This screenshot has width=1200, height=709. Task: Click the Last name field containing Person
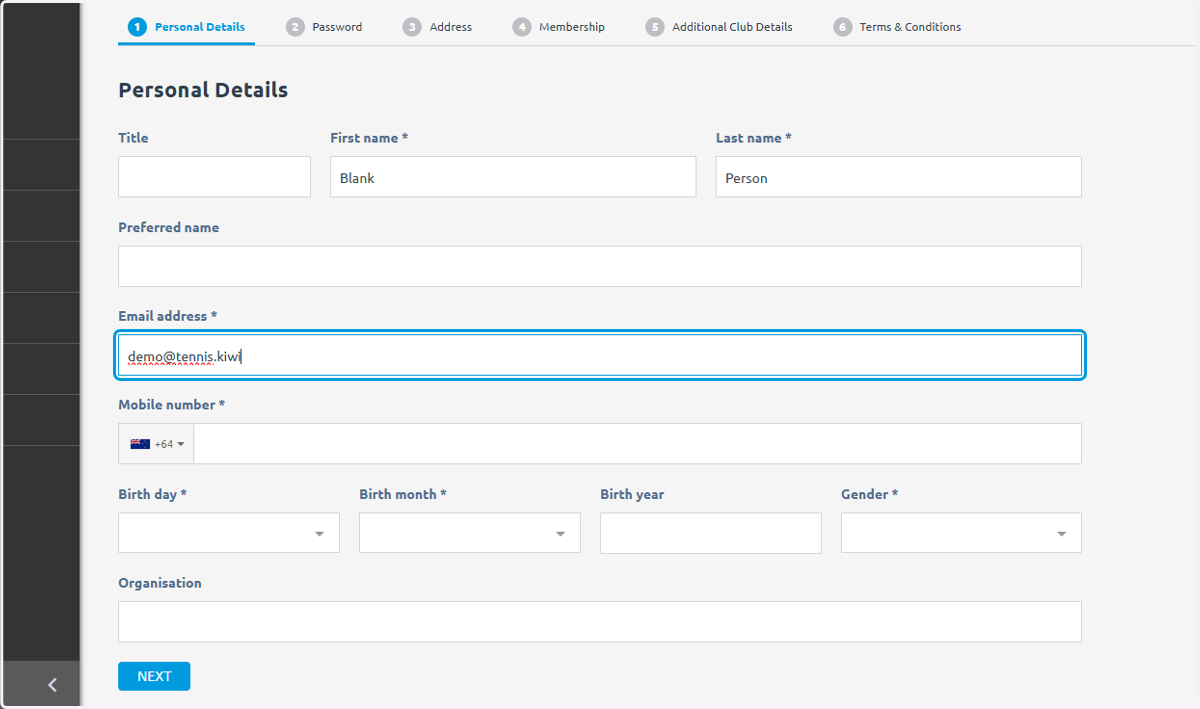pyautogui.click(x=899, y=177)
